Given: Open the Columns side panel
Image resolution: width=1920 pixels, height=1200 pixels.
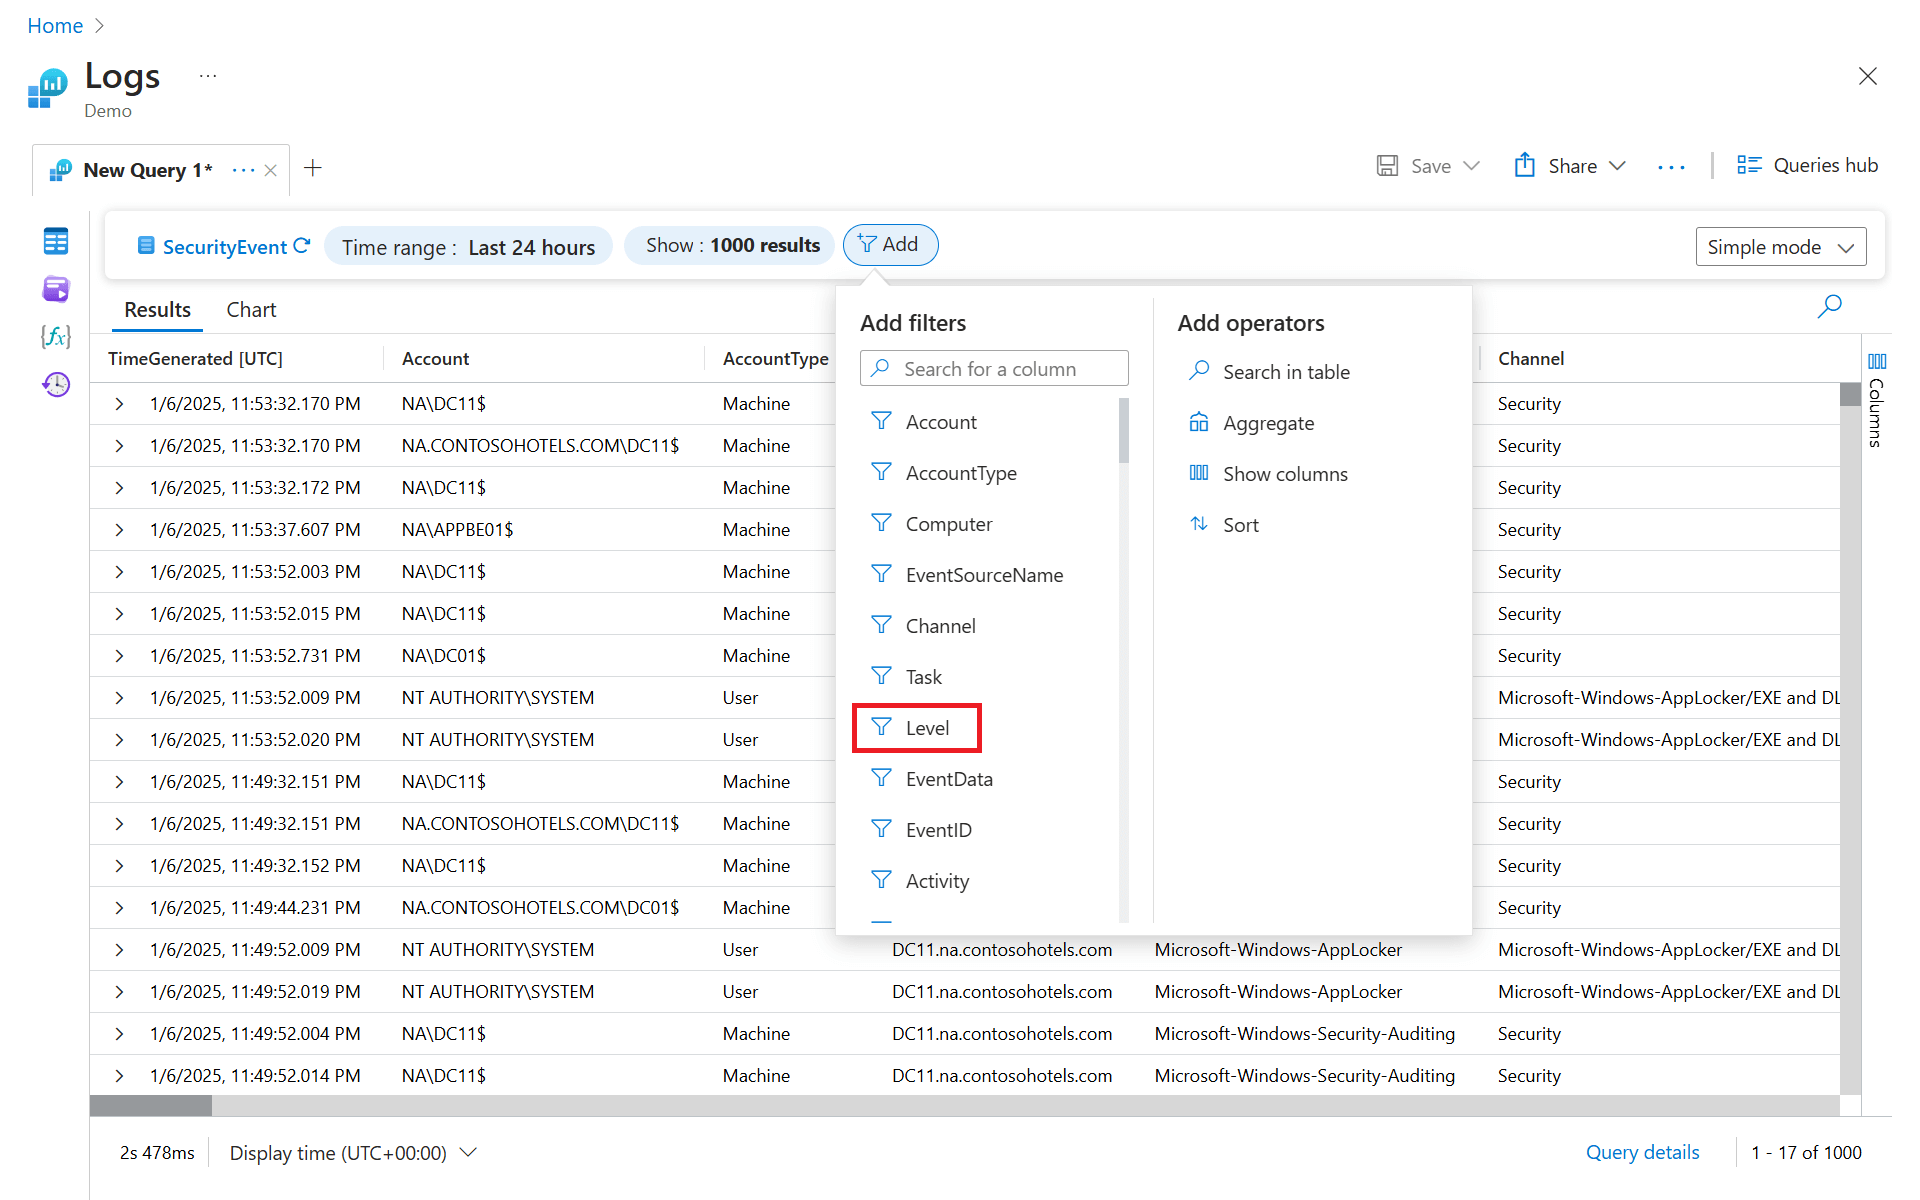Looking at the screenshot, I should coord(1876,400).
